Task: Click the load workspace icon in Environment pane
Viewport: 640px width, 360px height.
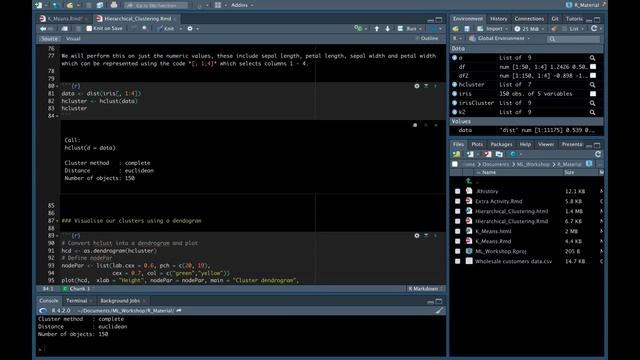Action: (456, 29)
